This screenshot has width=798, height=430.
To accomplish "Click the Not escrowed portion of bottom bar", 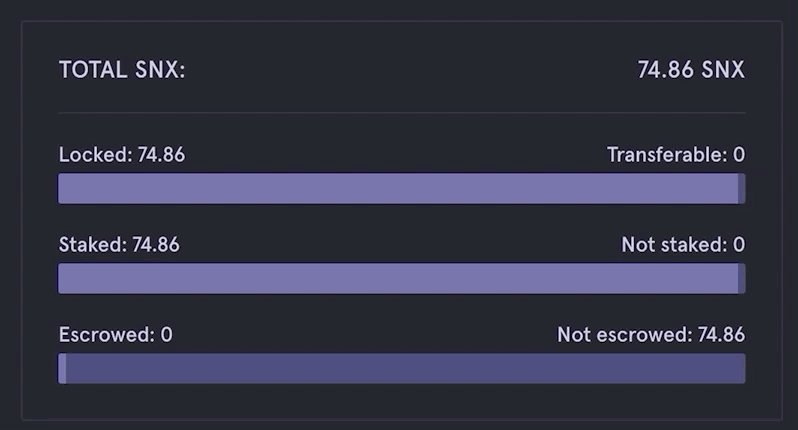I will coord(406,368).
